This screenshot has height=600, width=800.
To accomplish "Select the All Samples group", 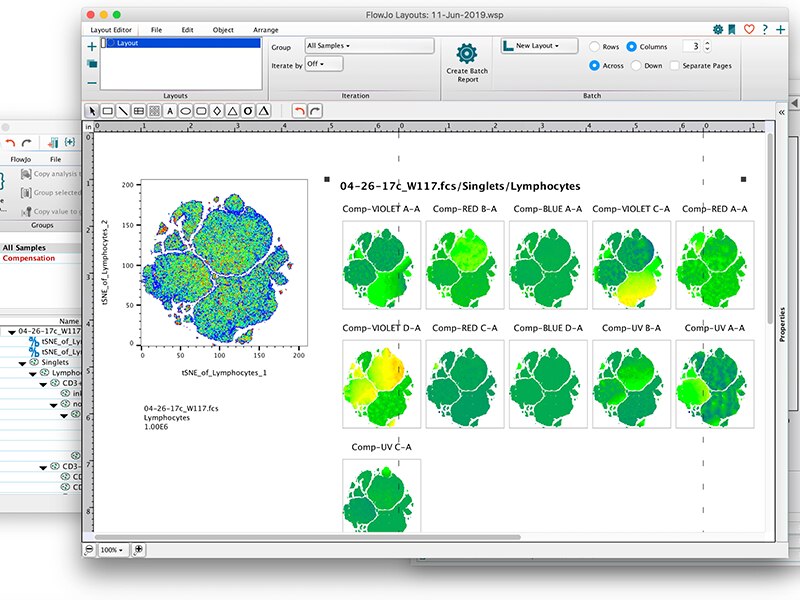I will tap(40, 247).
